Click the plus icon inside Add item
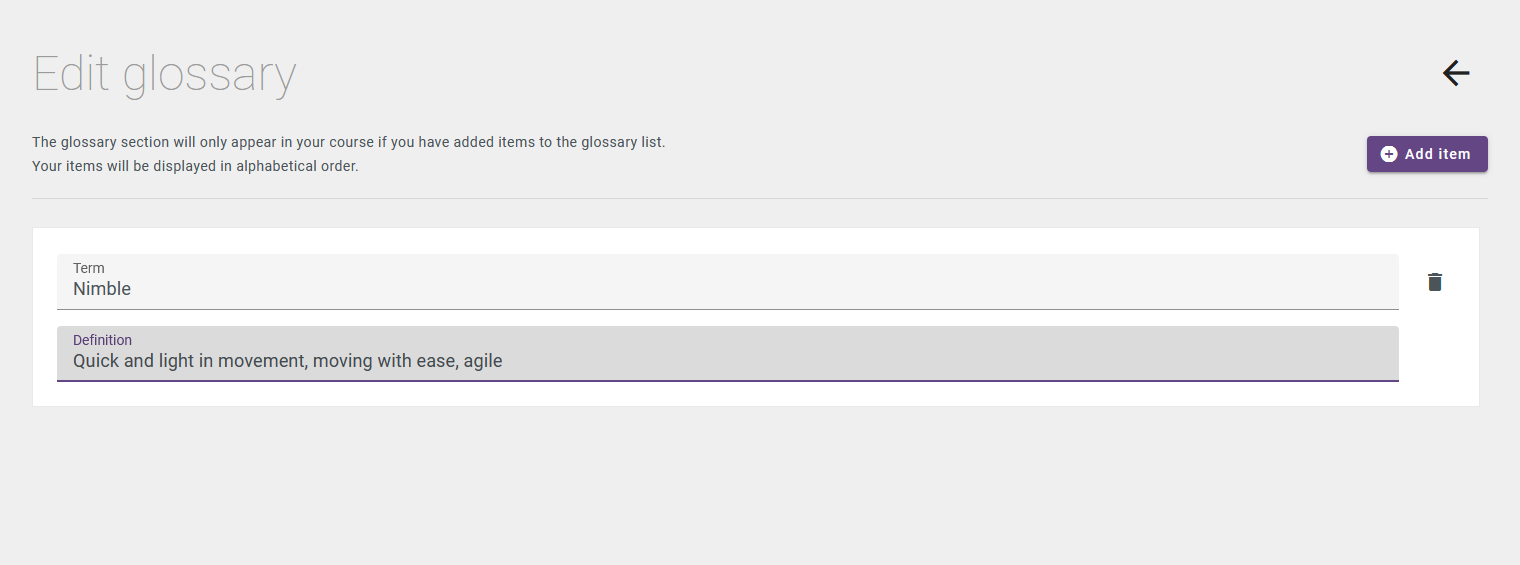1520x565 pixels. [x=1389, y=154]
